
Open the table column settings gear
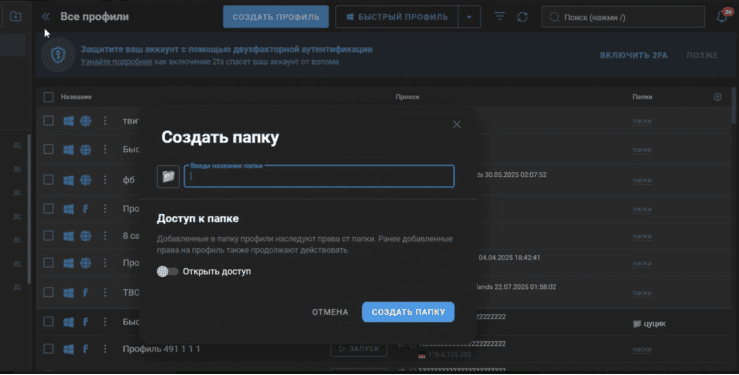pos(717,97)
